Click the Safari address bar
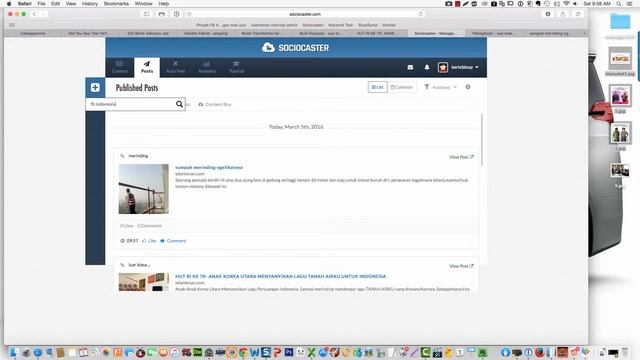 (x=305, y=14)
